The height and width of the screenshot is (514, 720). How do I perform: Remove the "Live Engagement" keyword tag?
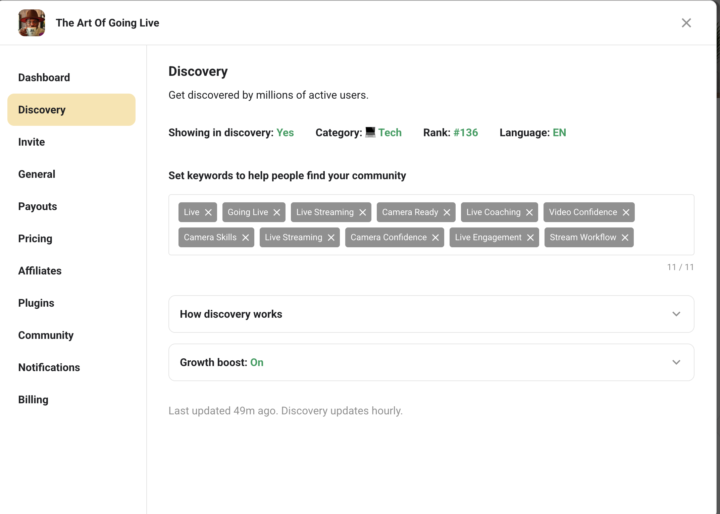530,237
